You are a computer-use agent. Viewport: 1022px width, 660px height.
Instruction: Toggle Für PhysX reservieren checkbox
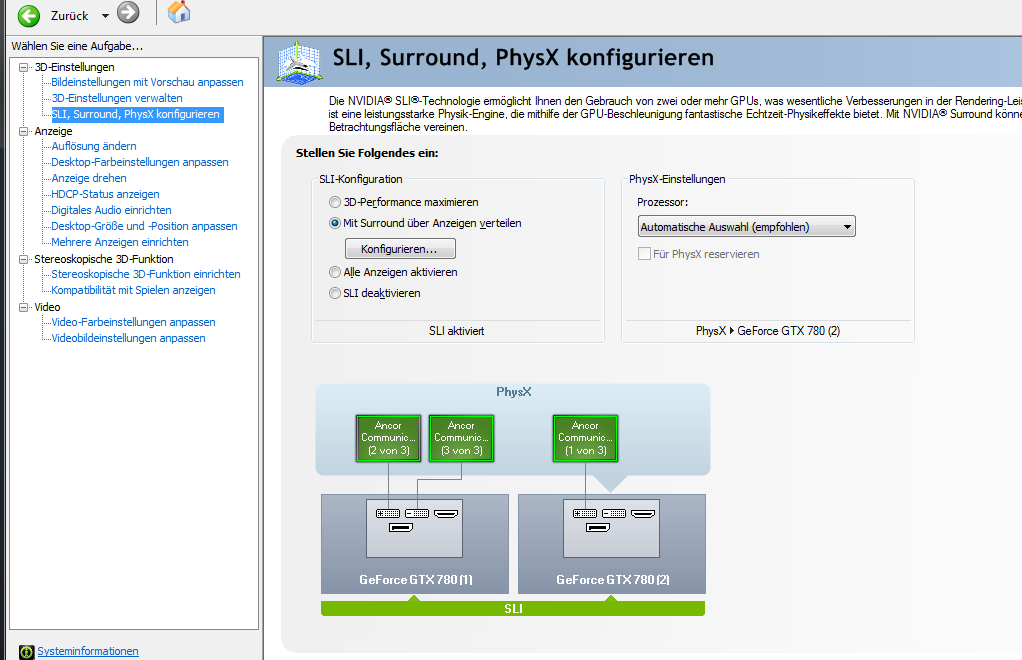click(x=644, y=253)
